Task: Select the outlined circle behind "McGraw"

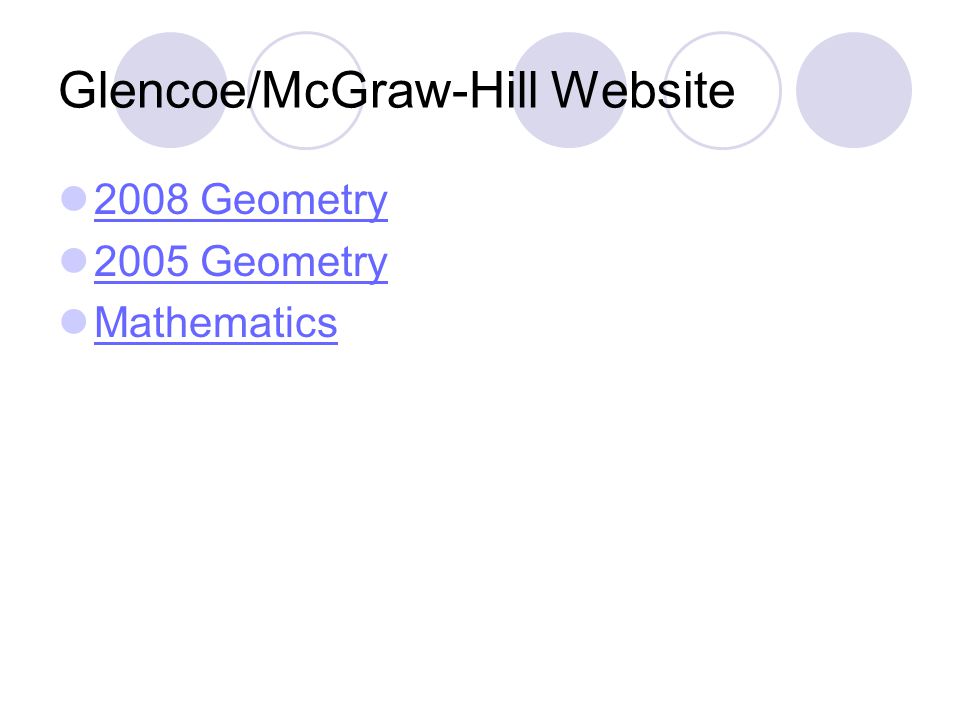Action: click(306, 90)
